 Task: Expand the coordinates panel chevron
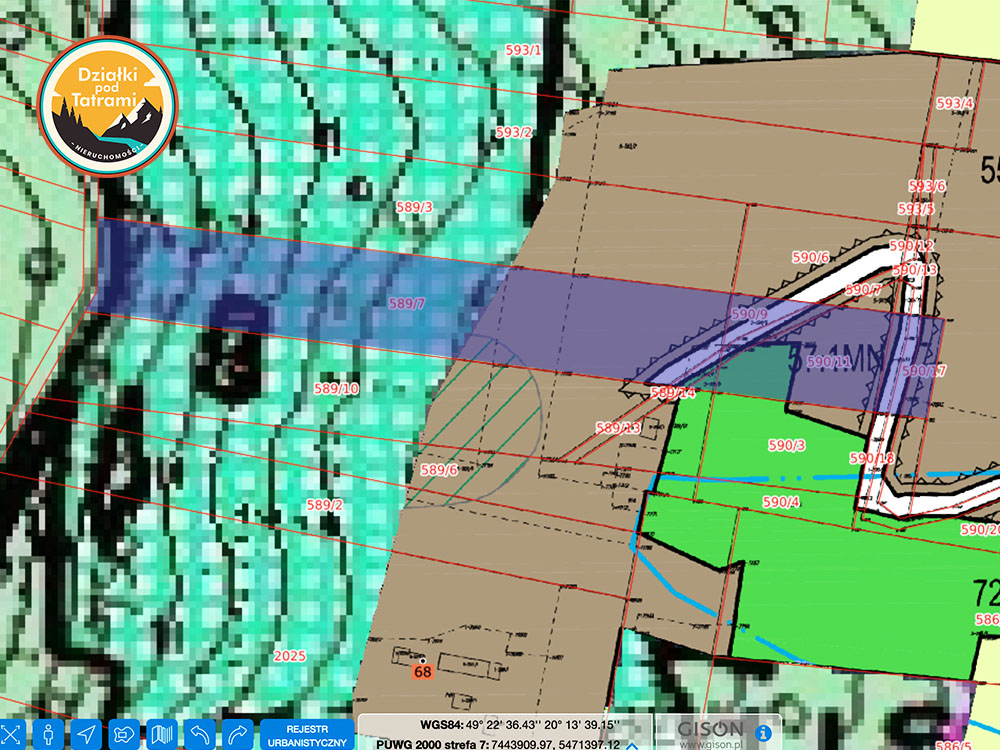632,745
